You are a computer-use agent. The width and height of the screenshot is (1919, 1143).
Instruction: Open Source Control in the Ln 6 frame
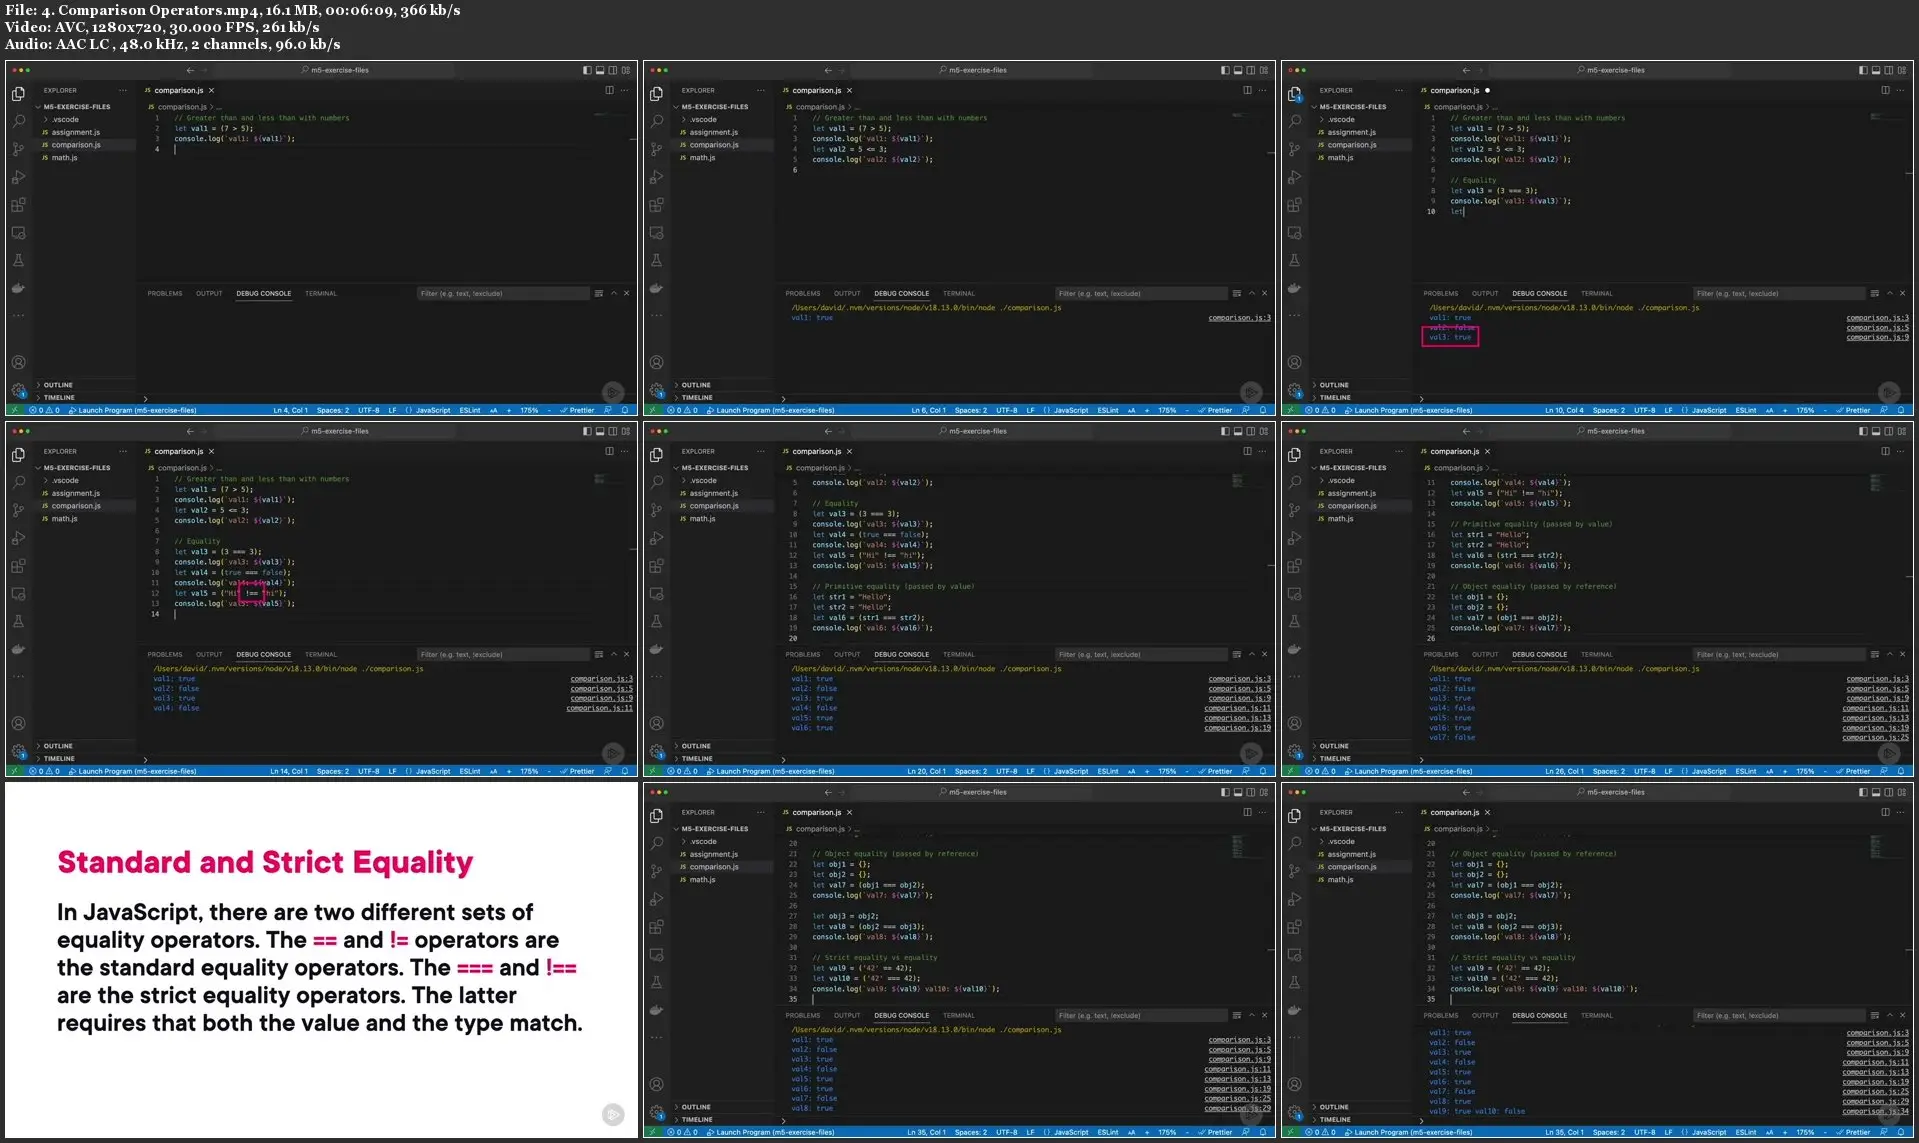pyautogui.click(x=656, y=149)
